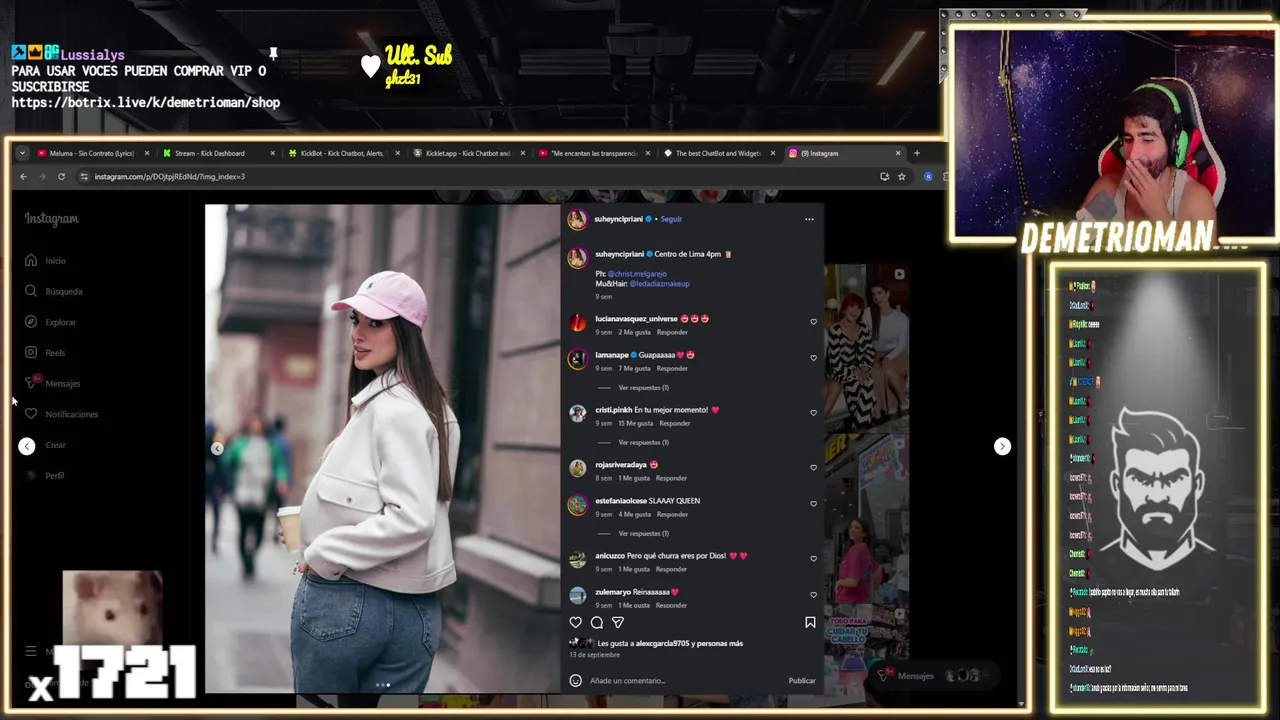Like zulemaryo's comment with heart
Image resolution: width=1280 pixels, height=720 pixels.
[x=813, y=595]
